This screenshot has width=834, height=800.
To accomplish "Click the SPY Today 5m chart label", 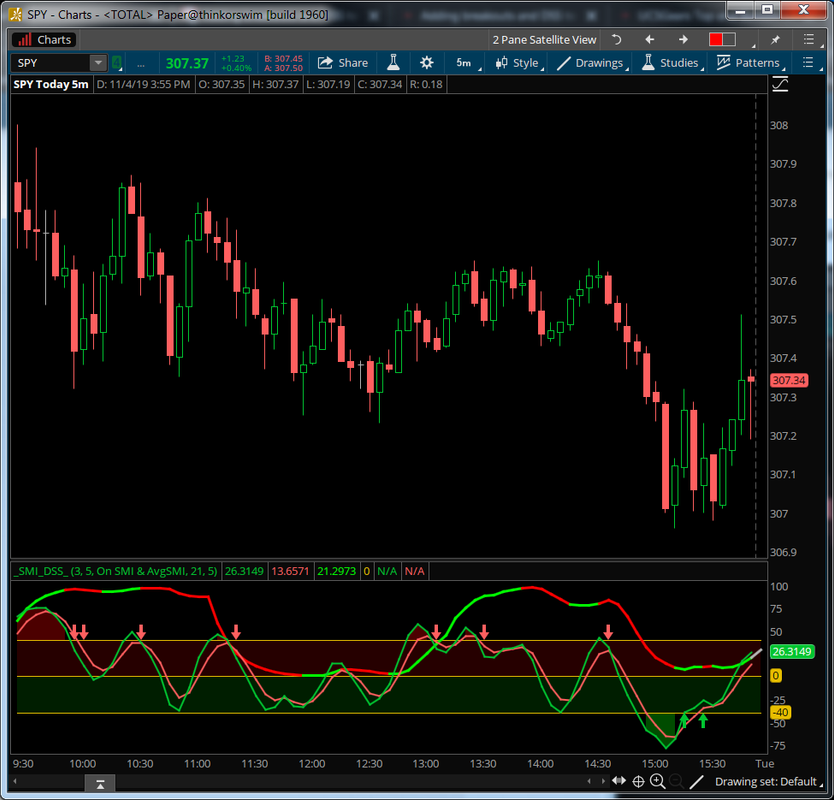I will 51,84.
